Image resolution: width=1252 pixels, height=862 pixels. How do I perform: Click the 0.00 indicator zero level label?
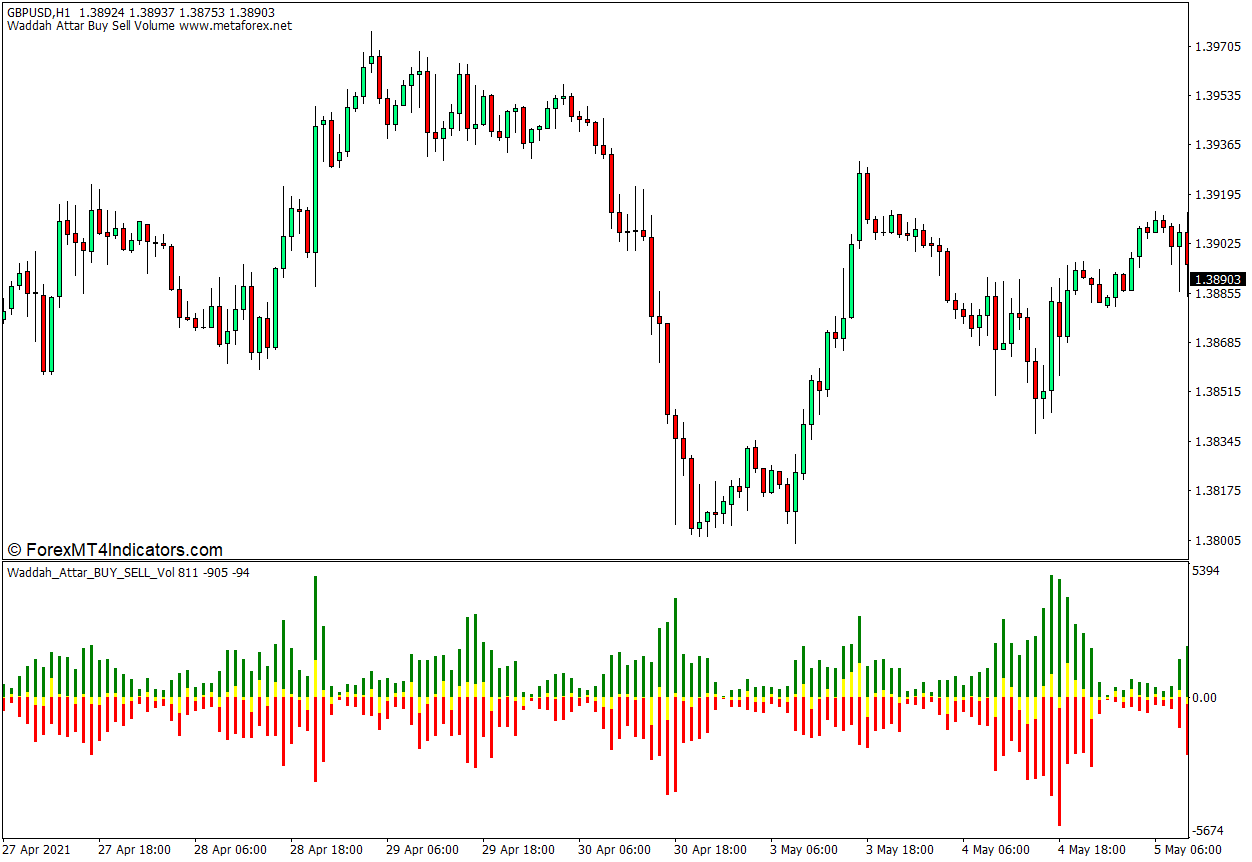click(1206, 698)
